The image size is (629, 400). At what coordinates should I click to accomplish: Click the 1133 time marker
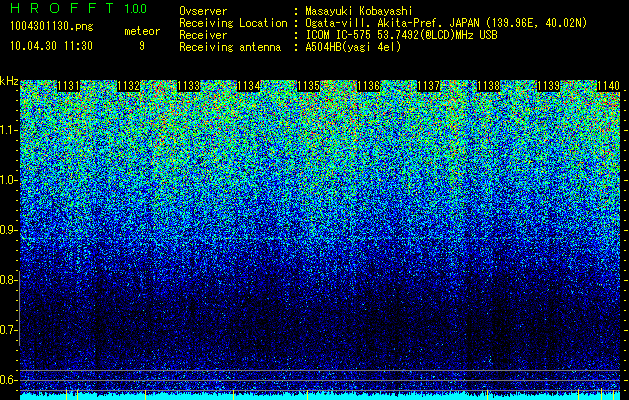189,86
